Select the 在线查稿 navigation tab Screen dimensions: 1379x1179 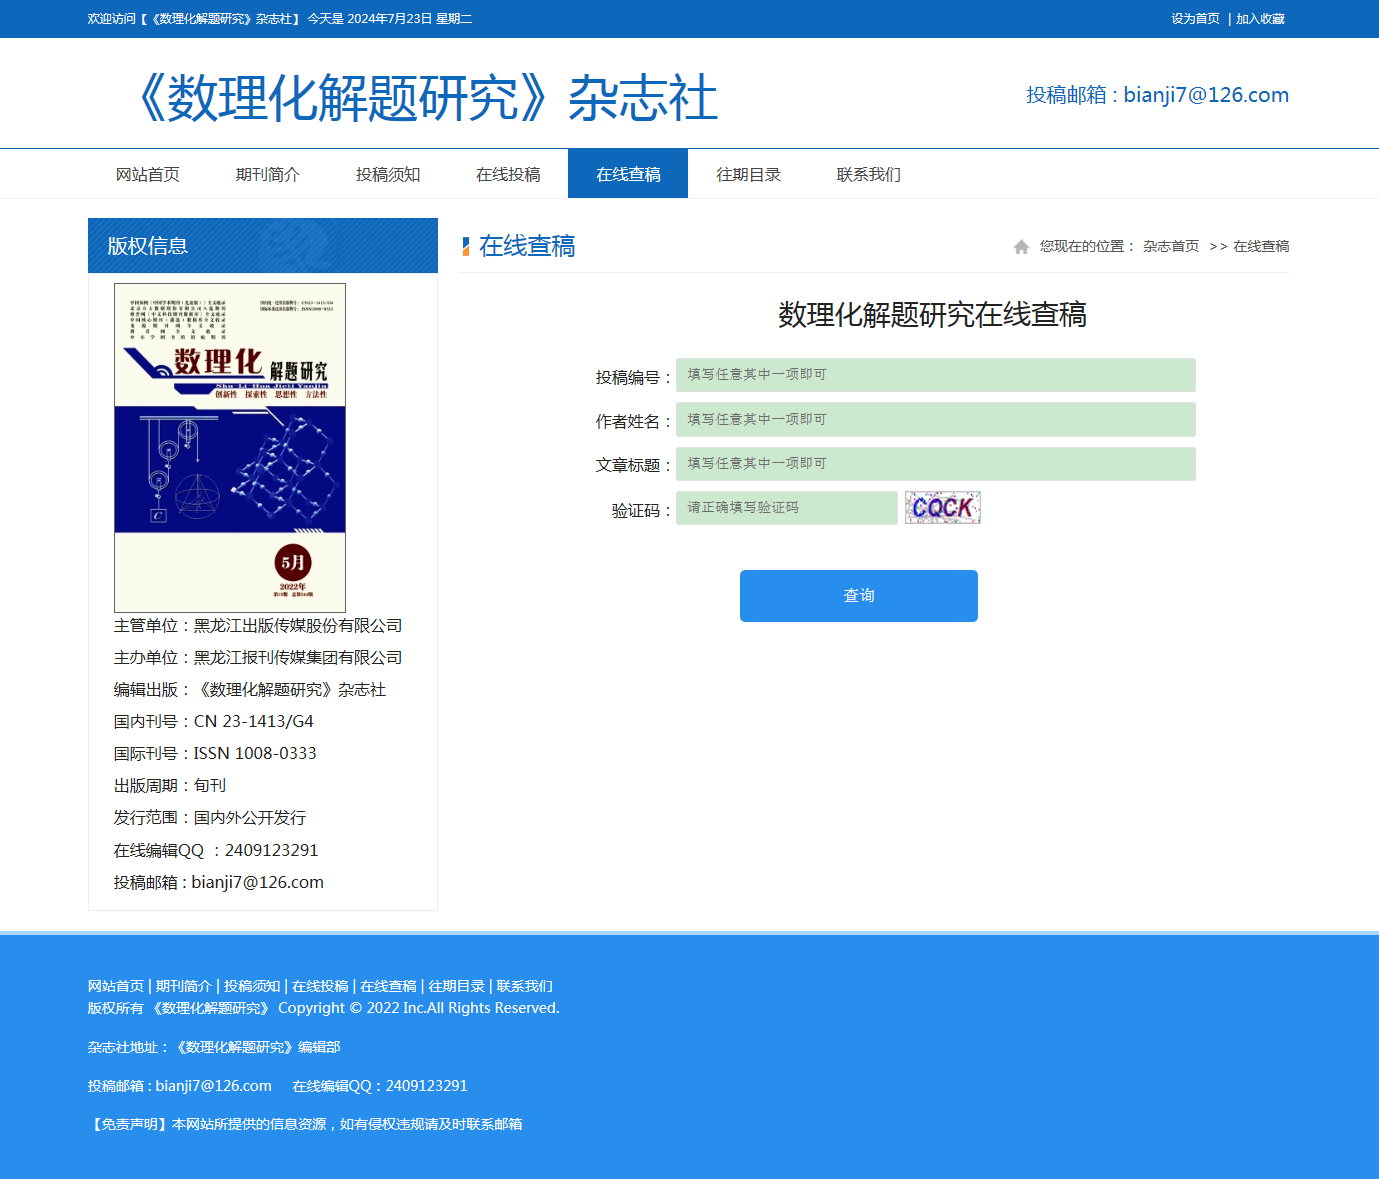click(628, 174)
